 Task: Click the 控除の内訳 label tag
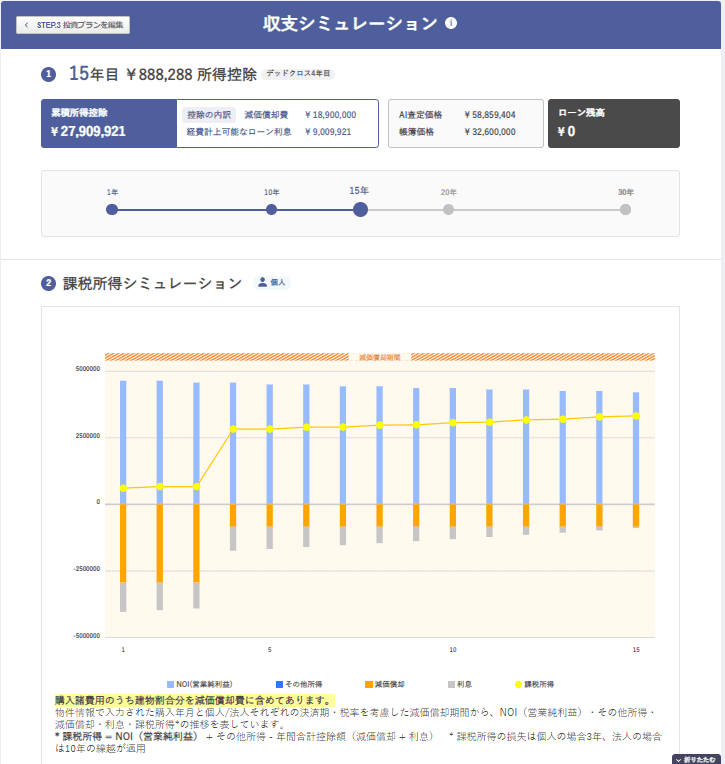(210, 114)
